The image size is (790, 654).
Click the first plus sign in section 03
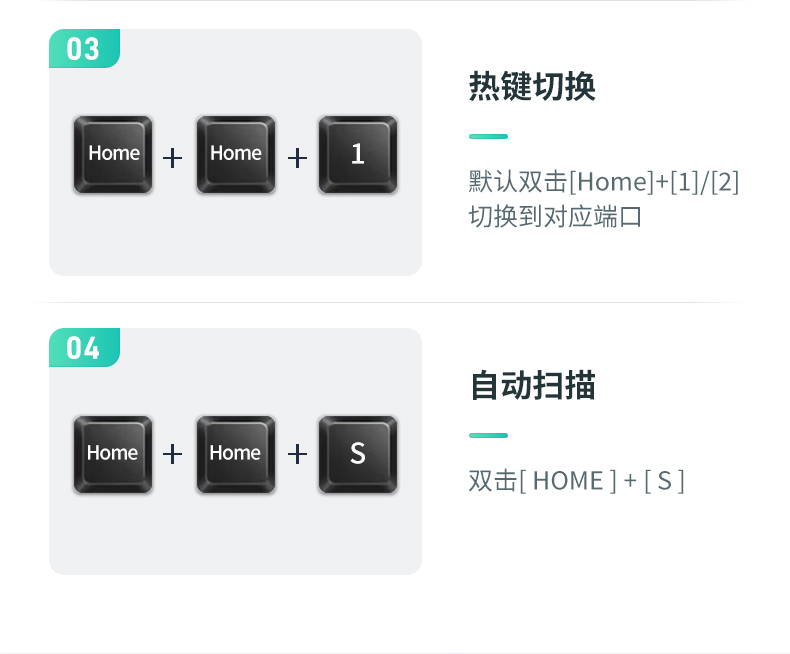[172, 158]
